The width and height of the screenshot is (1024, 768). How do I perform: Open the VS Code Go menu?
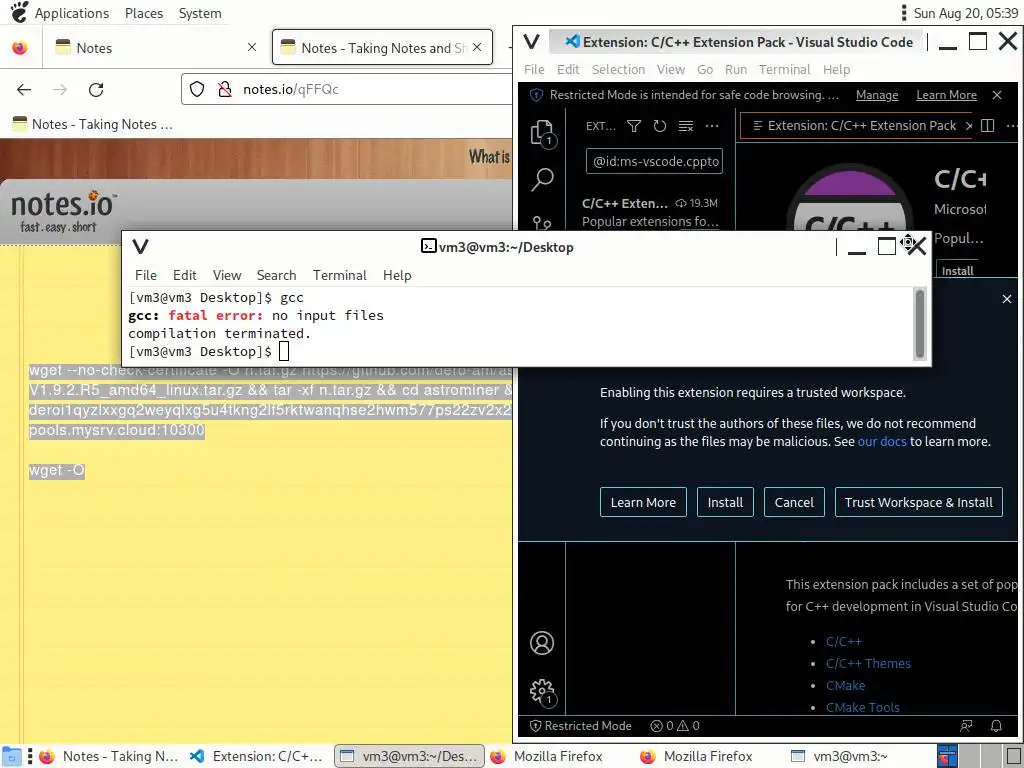click(705, 70)
